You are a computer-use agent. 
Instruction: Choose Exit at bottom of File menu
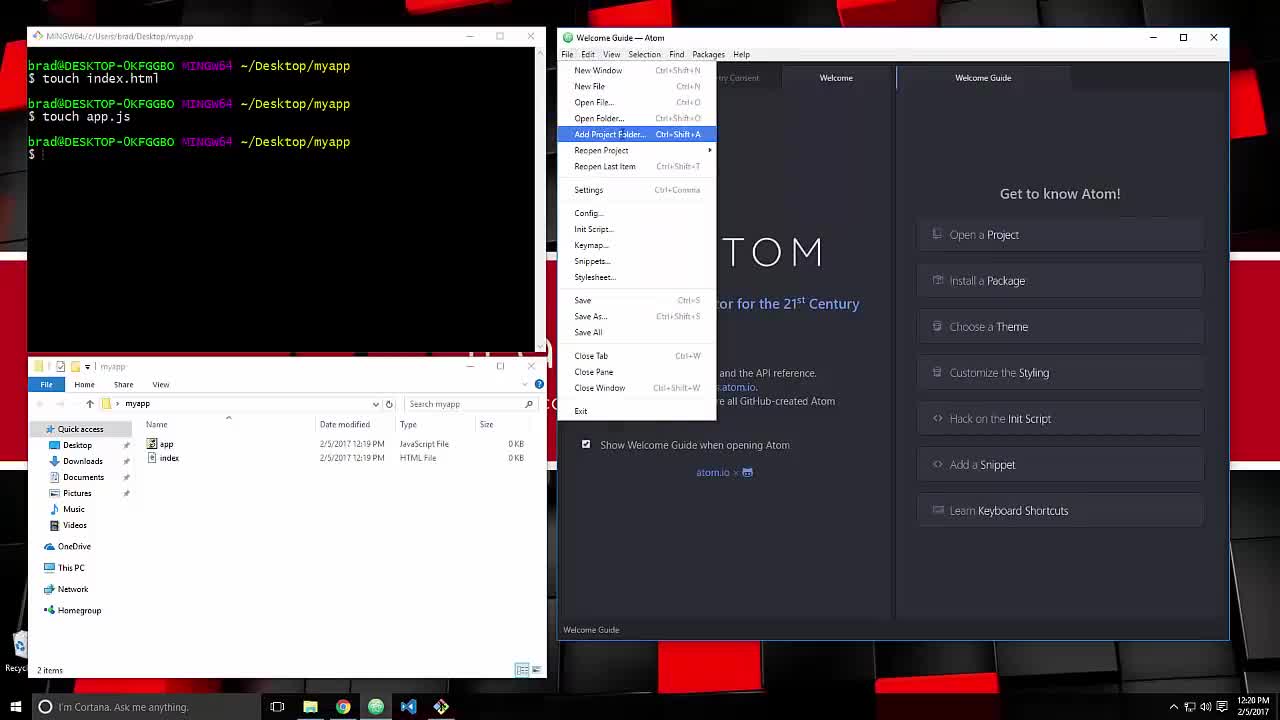(x=637, y=411)
